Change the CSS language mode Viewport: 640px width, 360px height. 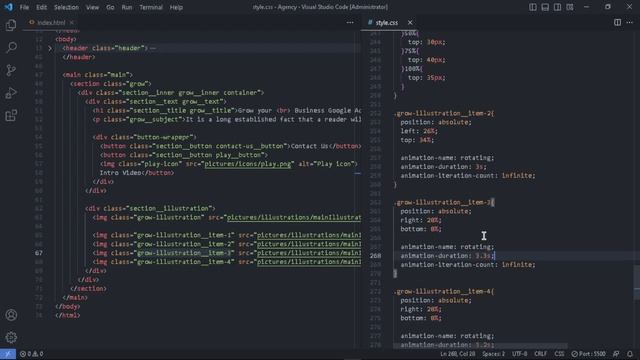coord(559,354)
